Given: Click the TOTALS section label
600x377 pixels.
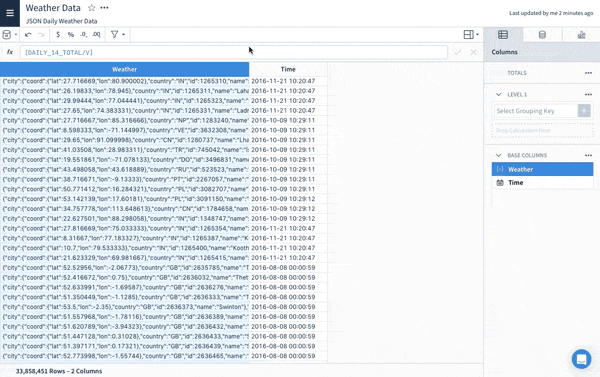Looking at the screenshot, I should pyautogui.click(x=517, y=73).
